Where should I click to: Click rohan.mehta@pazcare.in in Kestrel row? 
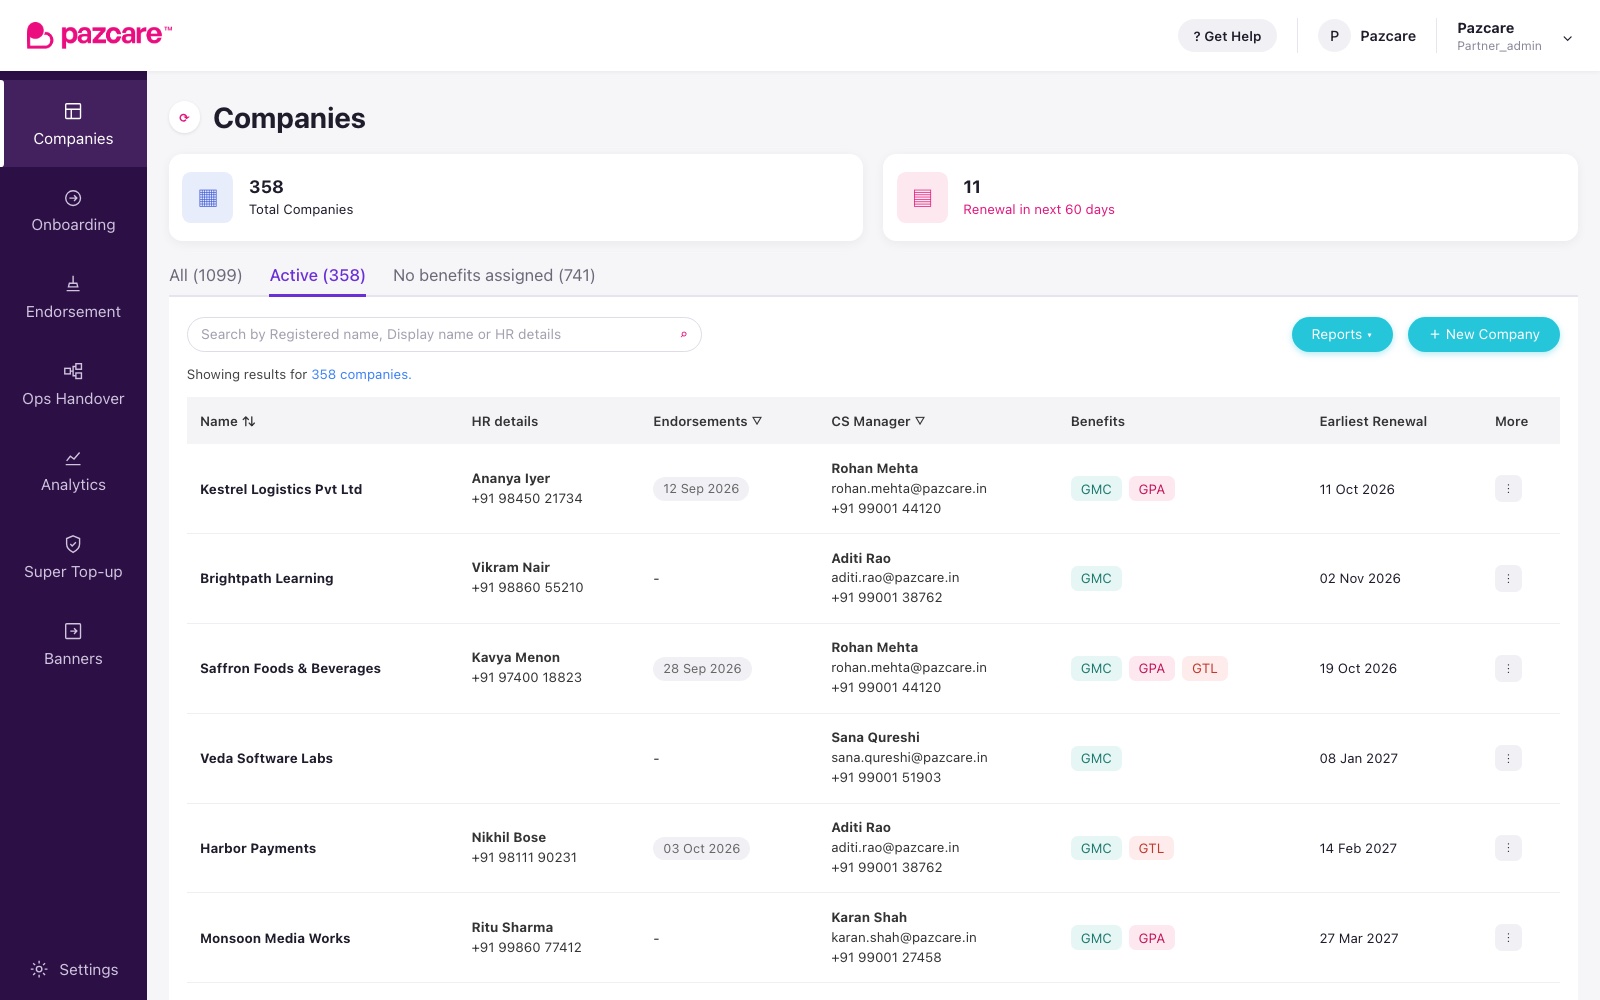(x=909, y=489)
